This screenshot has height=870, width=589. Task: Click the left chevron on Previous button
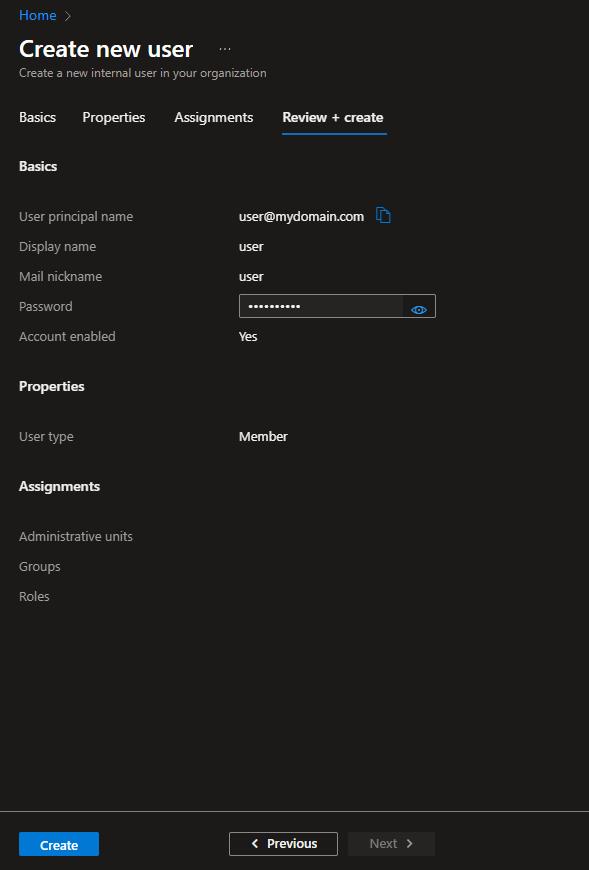click(255, 843)
